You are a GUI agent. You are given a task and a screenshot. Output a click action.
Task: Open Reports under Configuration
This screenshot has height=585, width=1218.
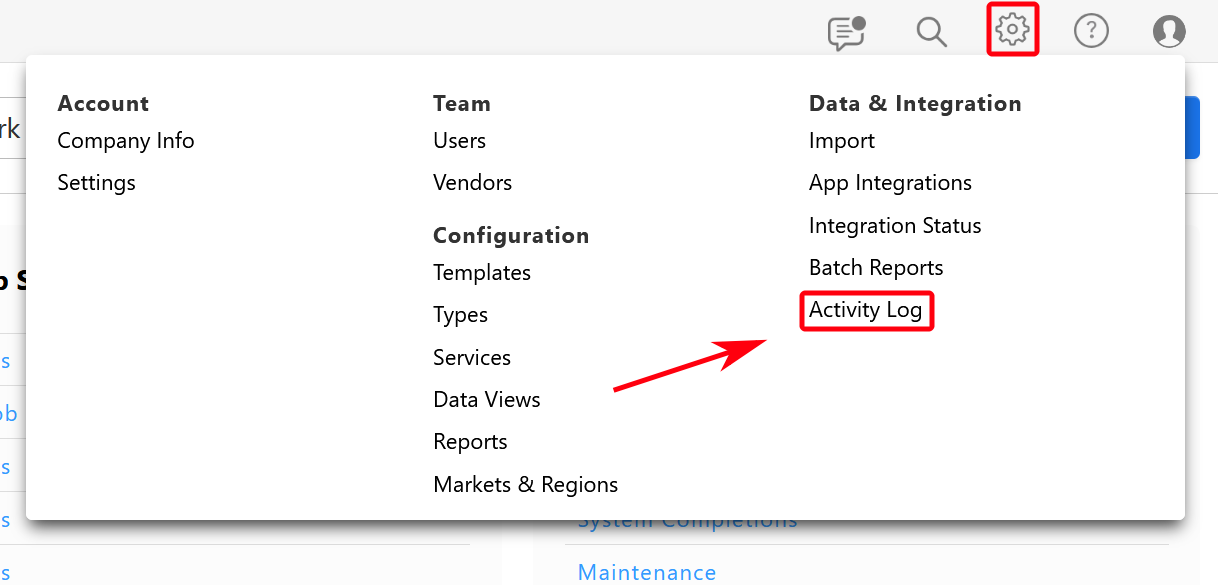click(470, 442)
